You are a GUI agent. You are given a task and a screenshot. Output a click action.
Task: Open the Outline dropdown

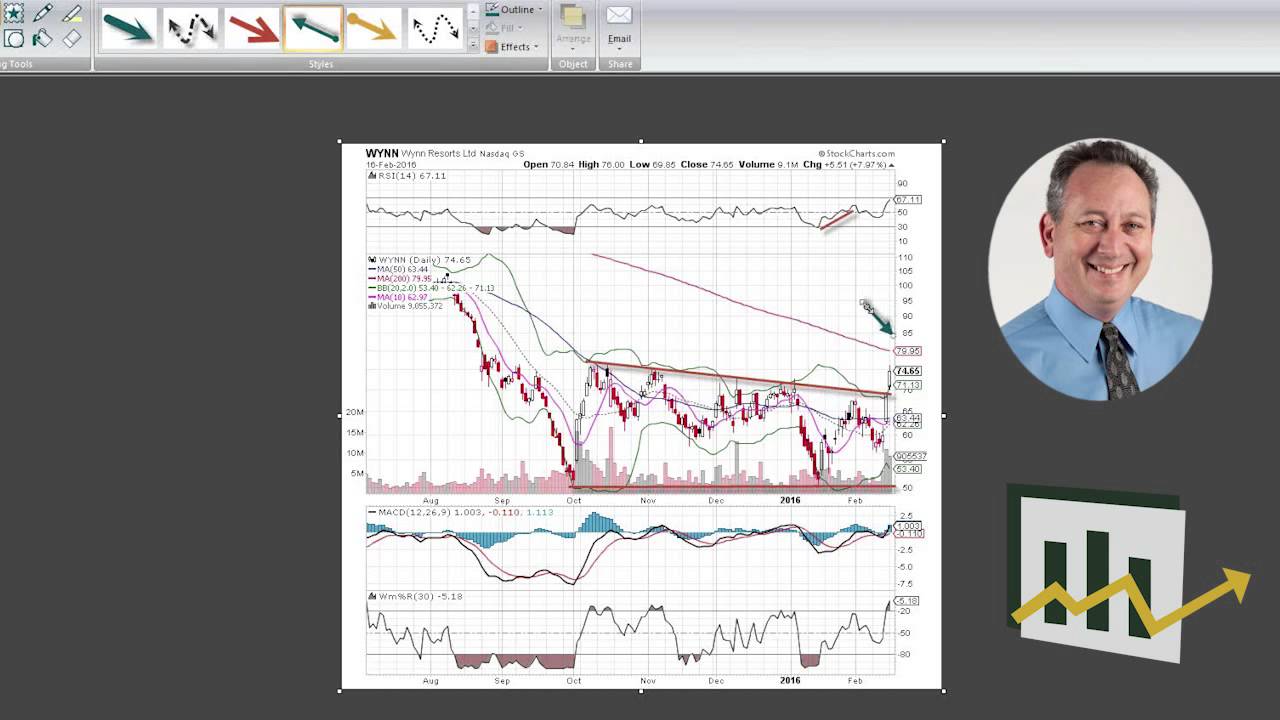tap(514, 10)
